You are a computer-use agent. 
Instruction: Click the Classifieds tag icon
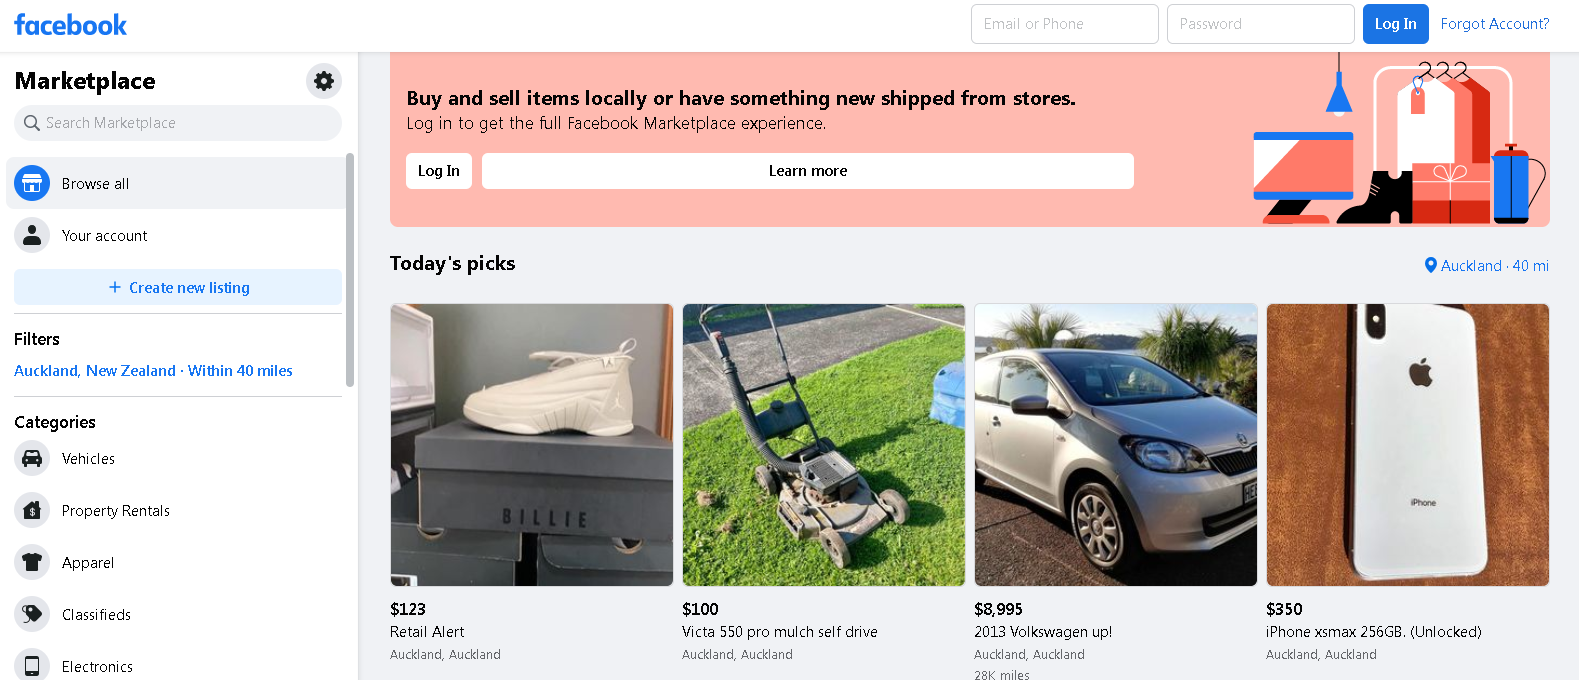(x=32, y=614)
